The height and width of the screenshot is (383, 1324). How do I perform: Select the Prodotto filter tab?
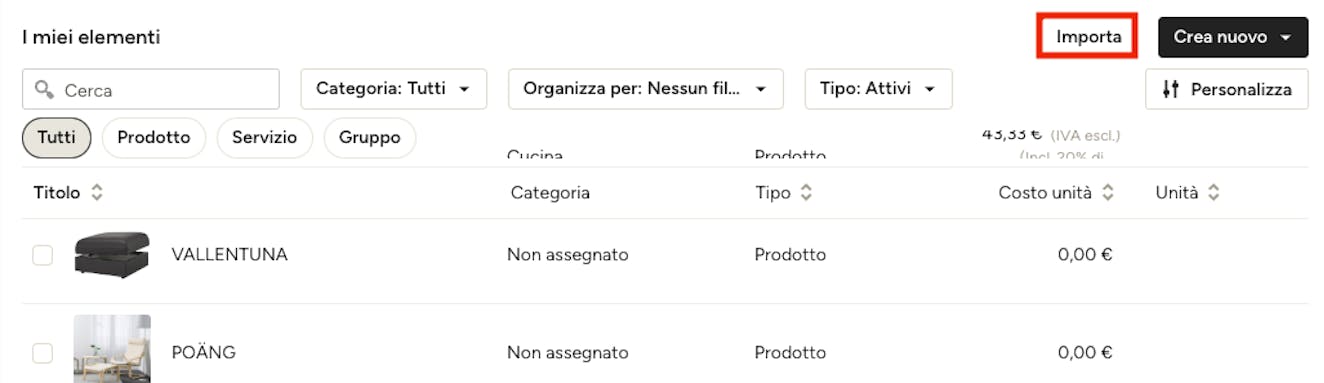pyautogui.click(x=154, y=138)
